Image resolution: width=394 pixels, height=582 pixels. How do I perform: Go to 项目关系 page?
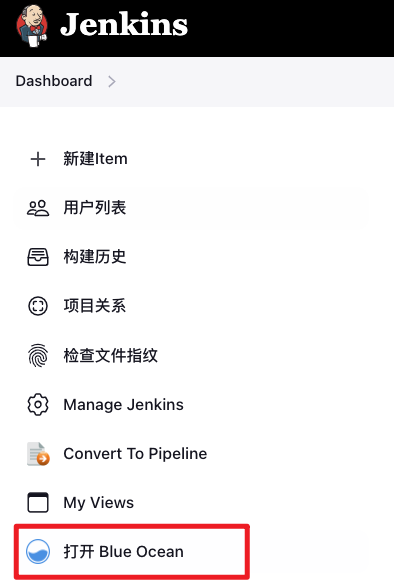coord(95,306)
